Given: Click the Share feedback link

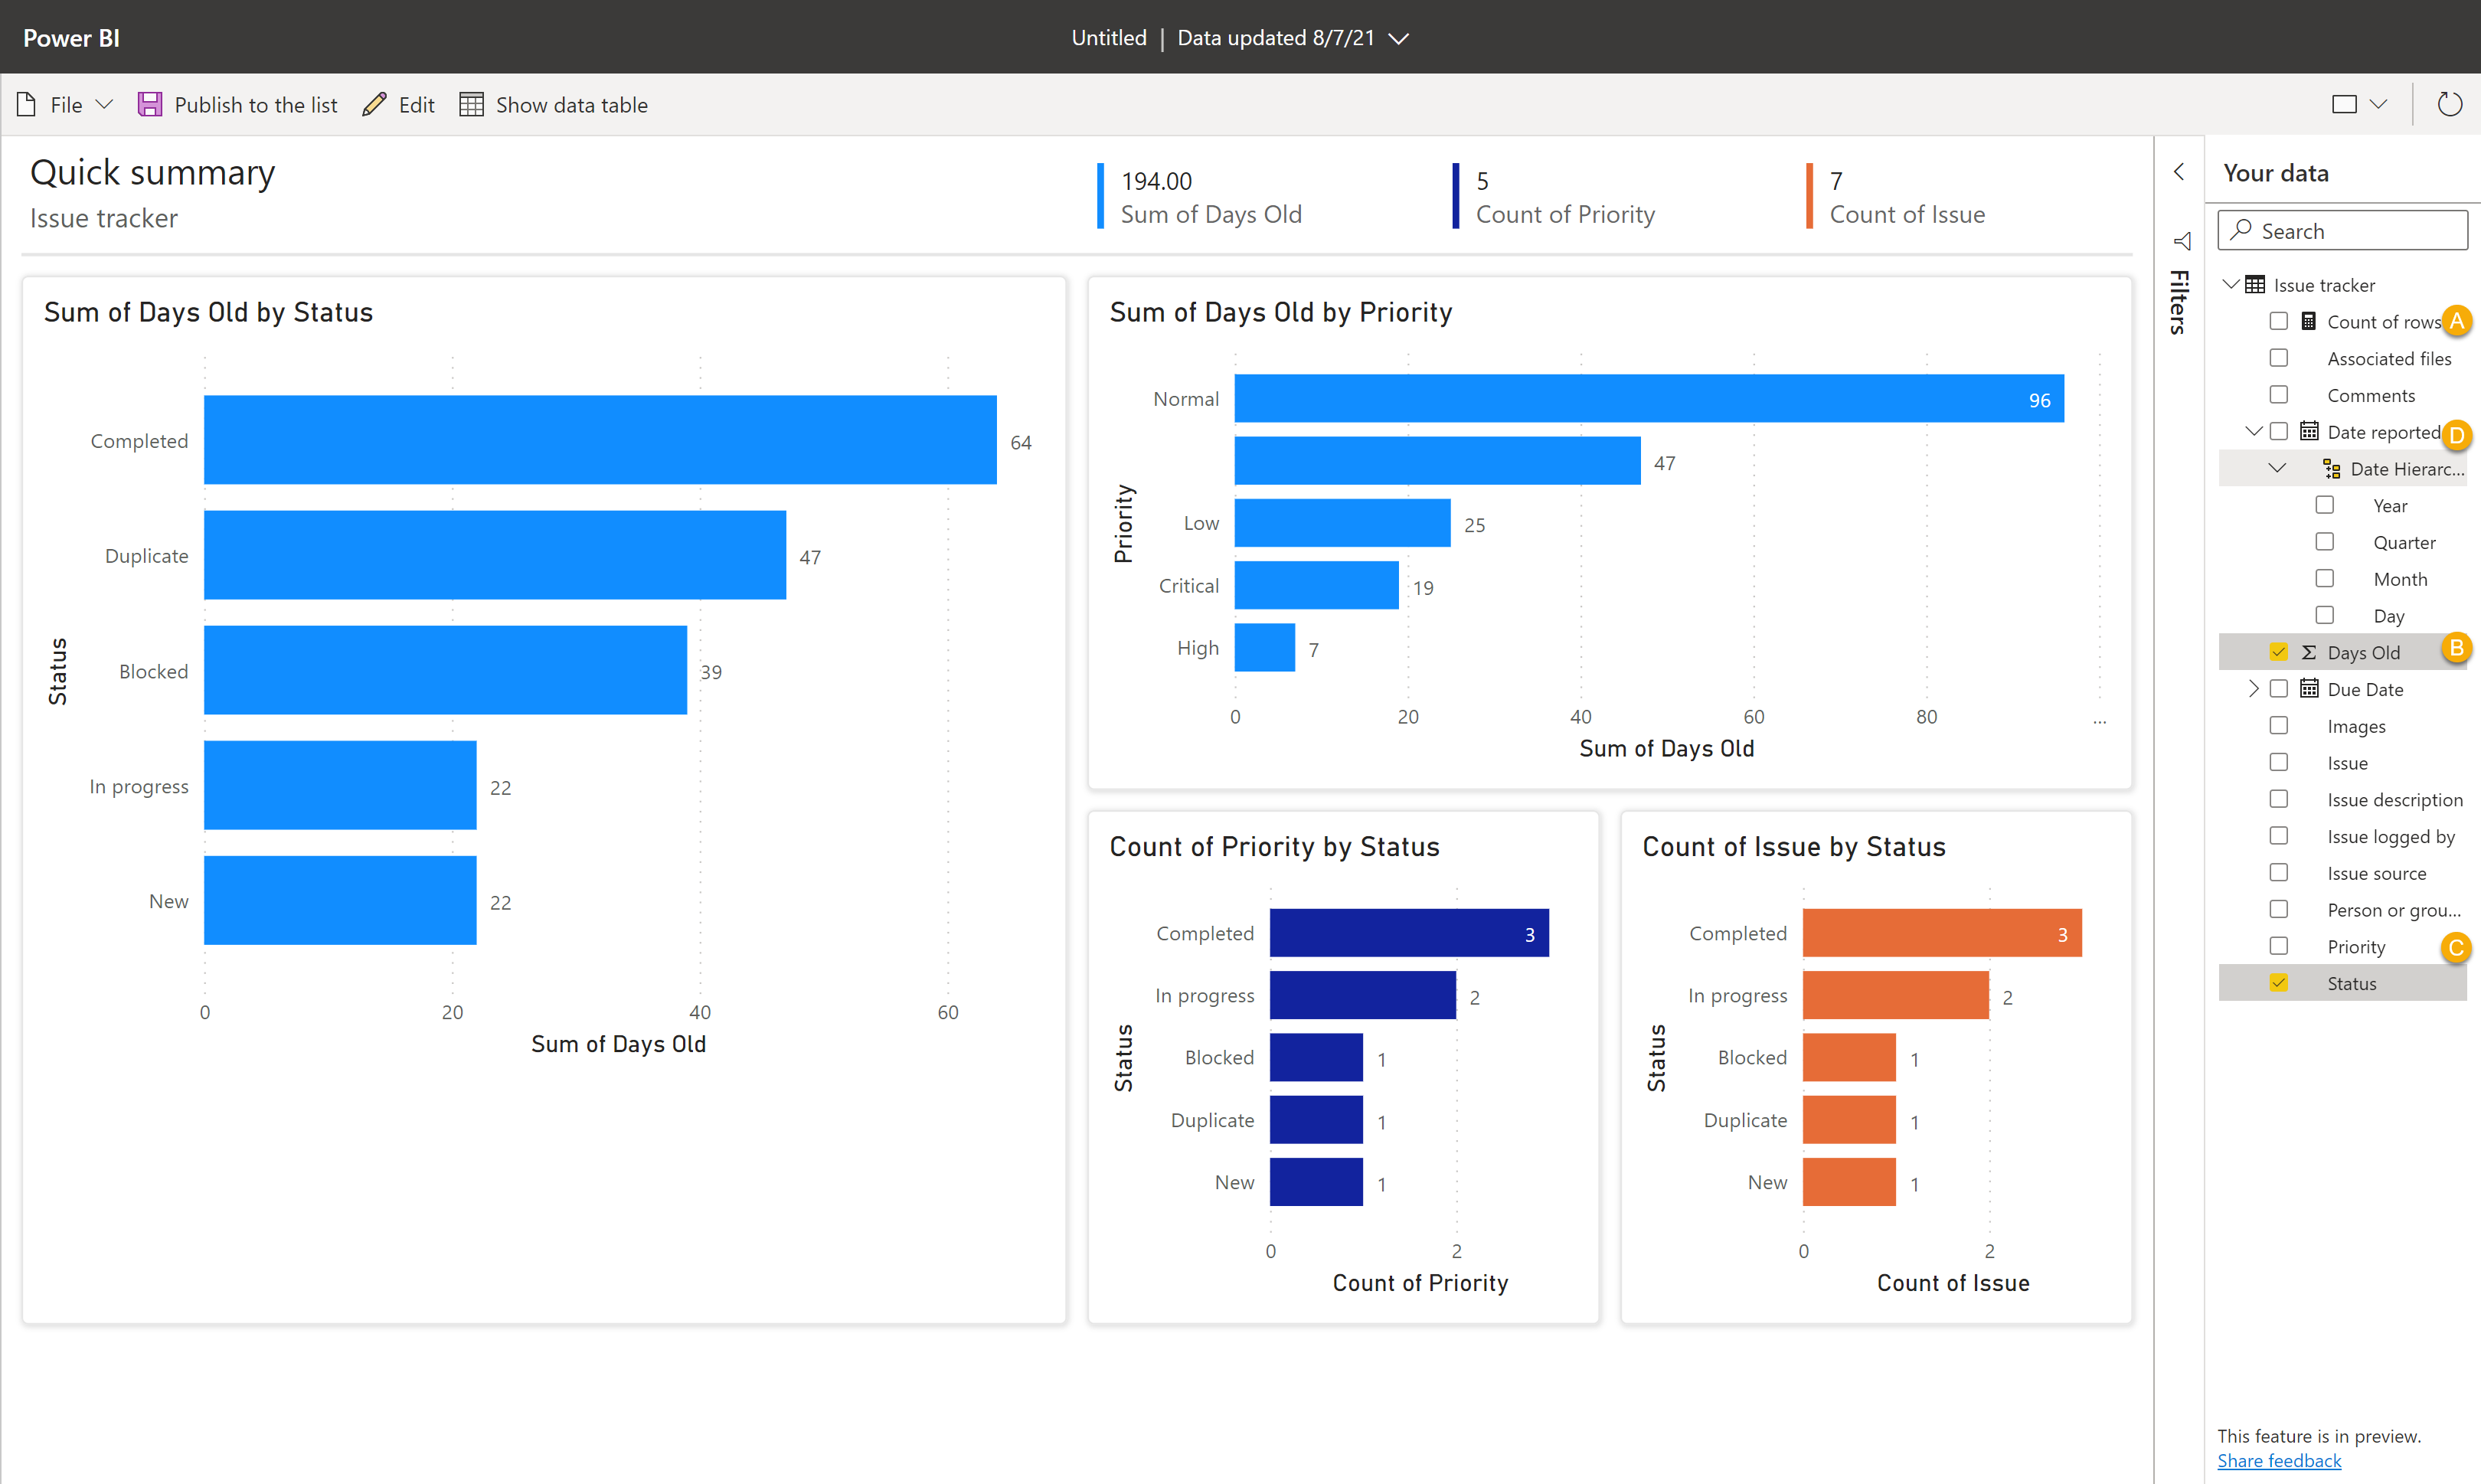Looking at the screenshot, I should tap(2279, 1461).
